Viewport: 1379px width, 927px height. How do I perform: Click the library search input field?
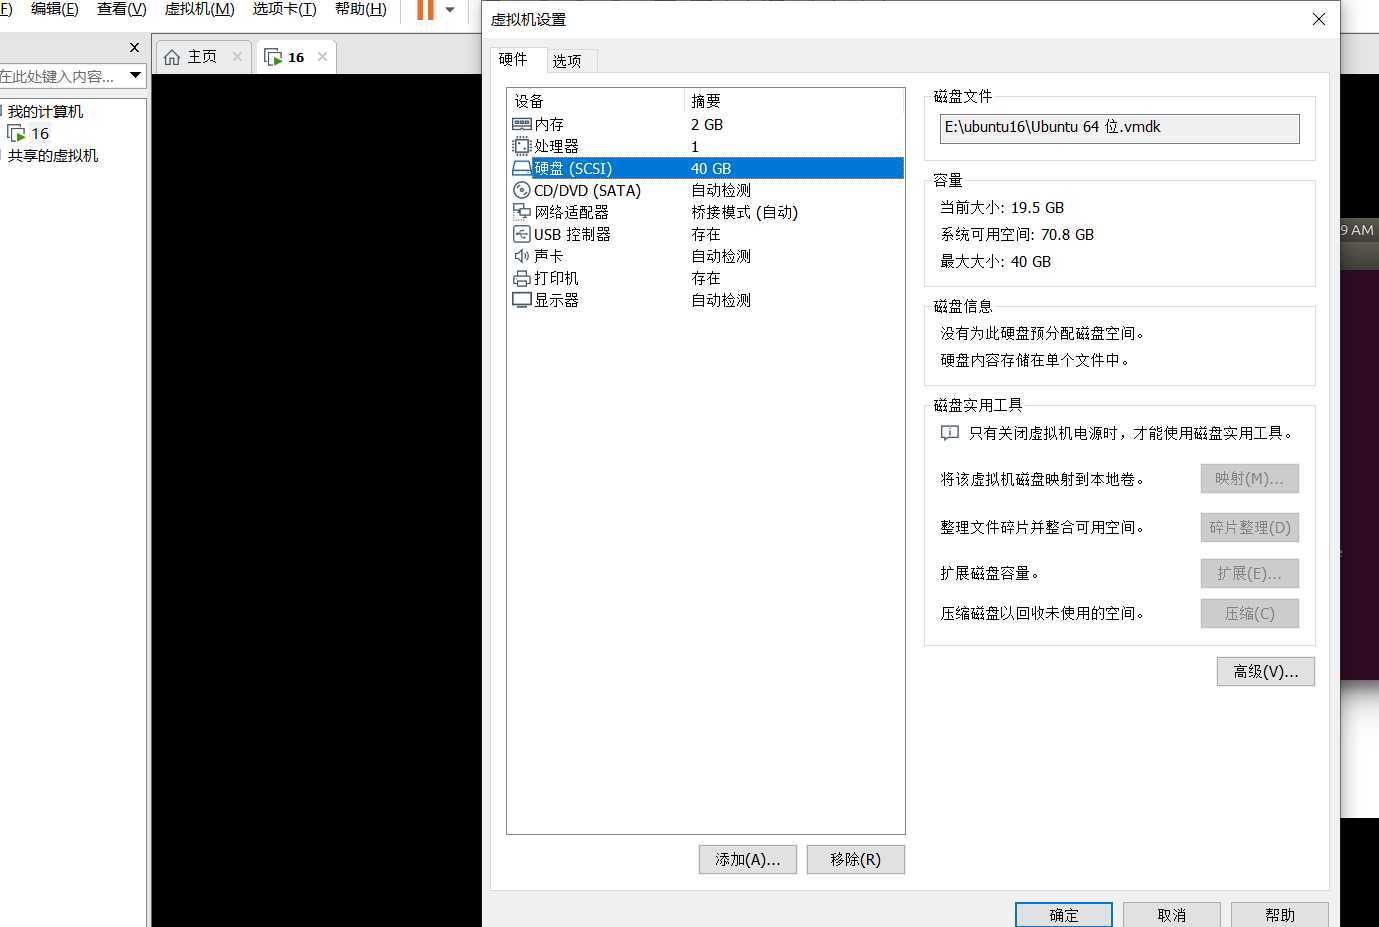click(62, 76)
